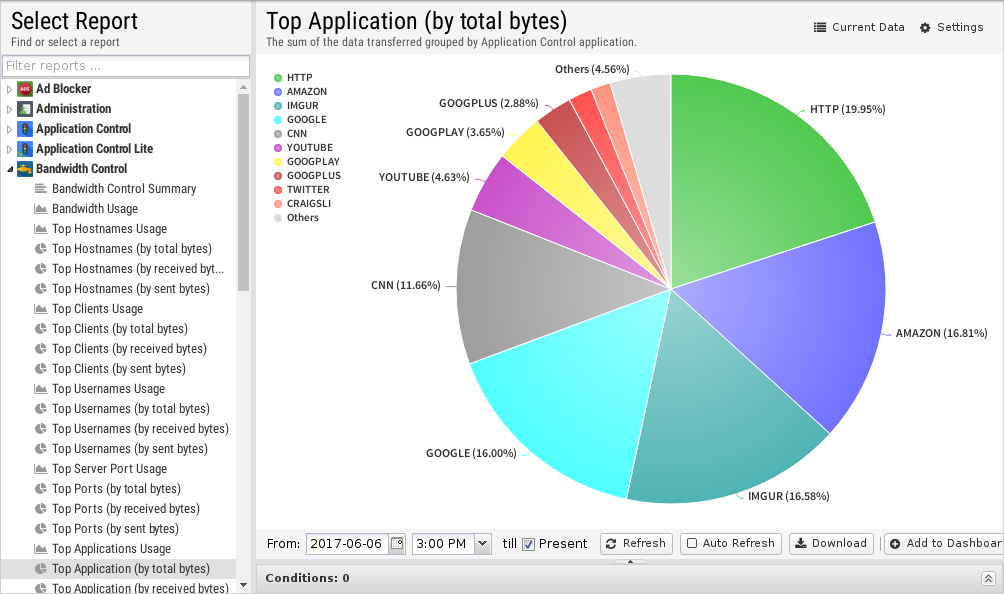Click the Bandwidth Usage chart icon

[40, 209]
